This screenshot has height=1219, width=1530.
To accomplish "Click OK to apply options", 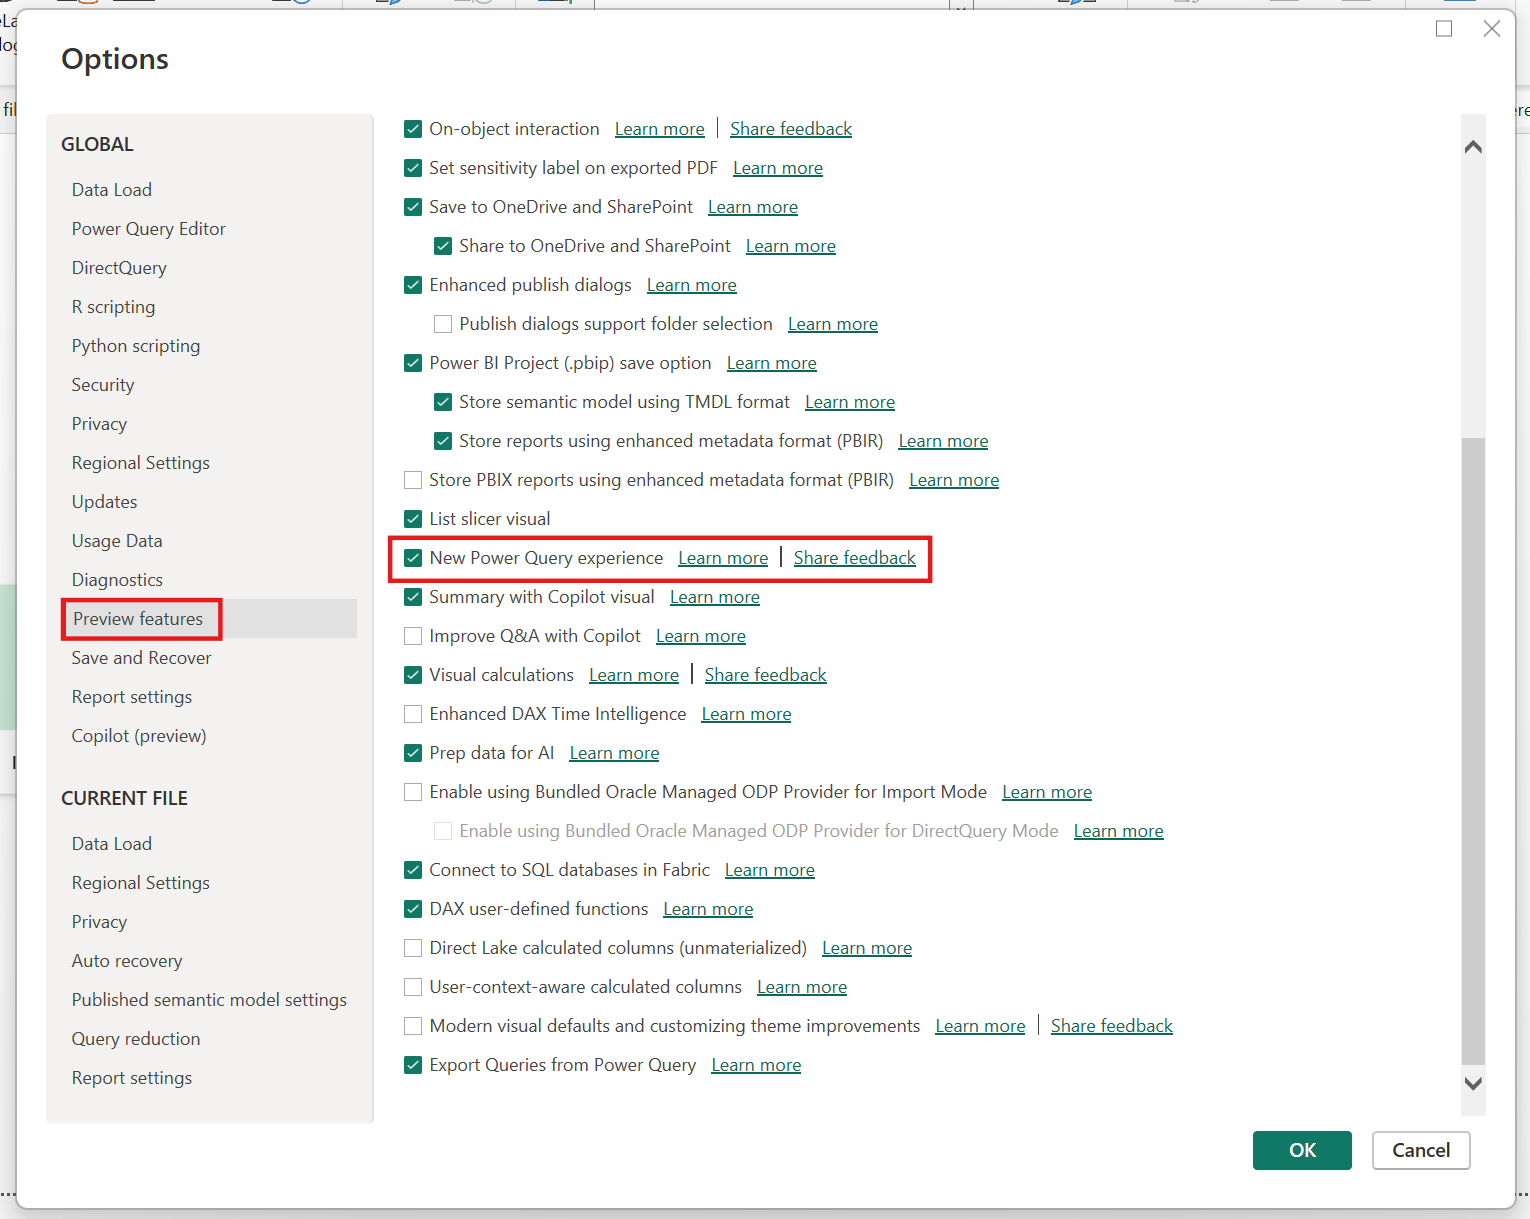I will click(1302, 1150).
